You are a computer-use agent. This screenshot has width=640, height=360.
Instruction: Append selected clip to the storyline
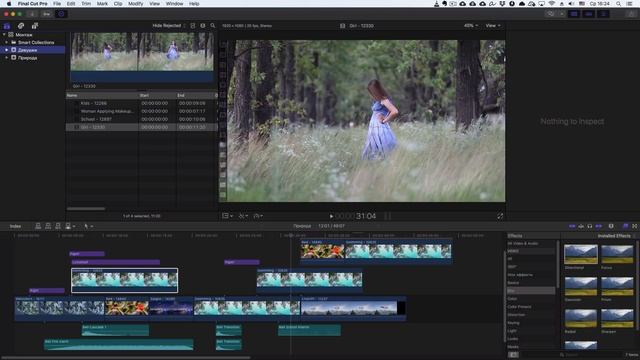pyautogui.click(x=58, y=226)
